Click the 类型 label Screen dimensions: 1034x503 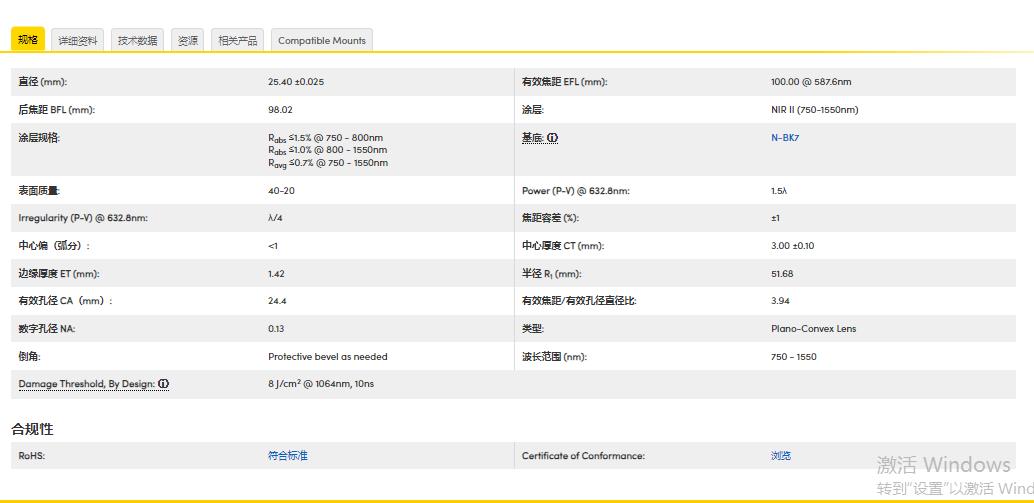(x=533, y=328)
